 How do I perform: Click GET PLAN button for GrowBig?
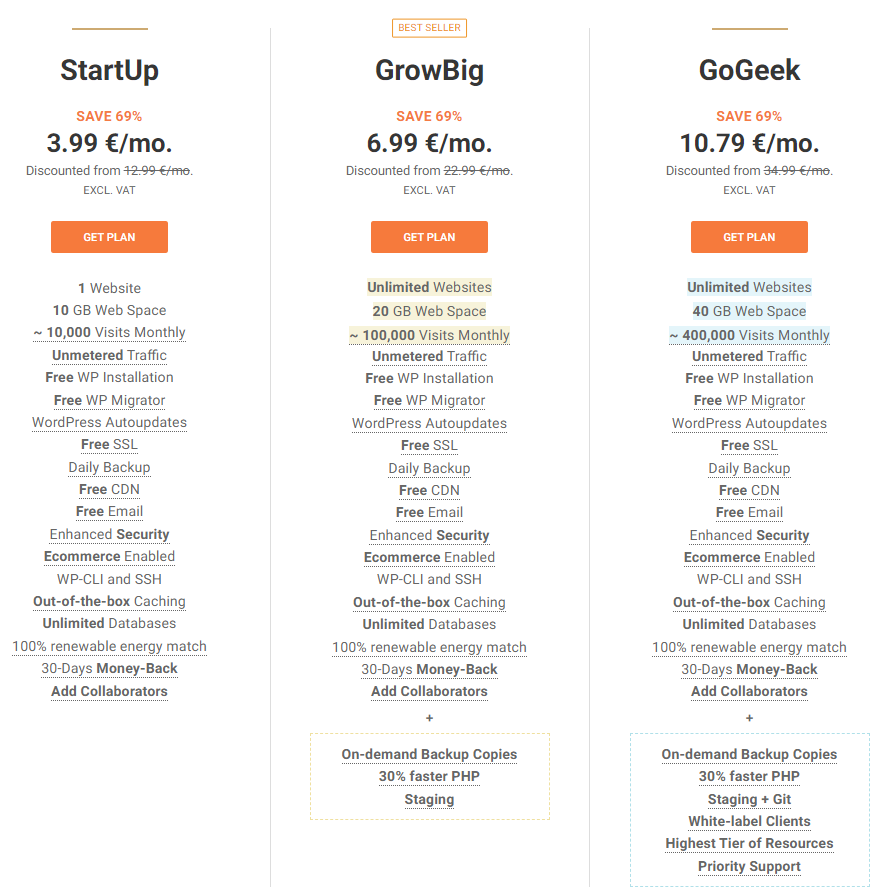tap(429, 237)
